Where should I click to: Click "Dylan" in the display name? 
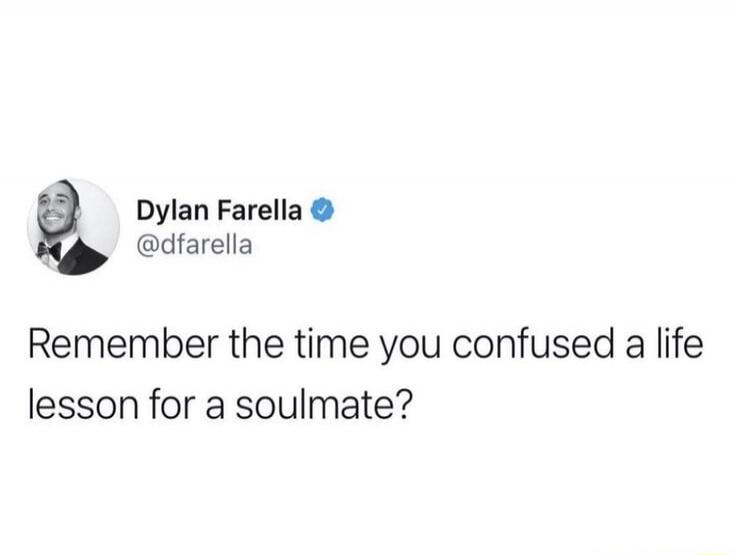point(172,212)
